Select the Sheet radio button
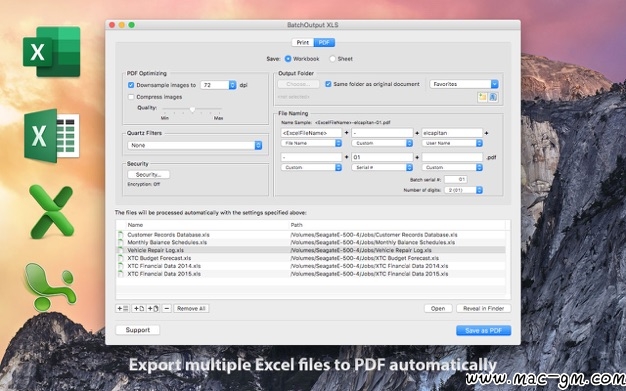The width and height of the screenshot is (626, 391). point(332,59)
